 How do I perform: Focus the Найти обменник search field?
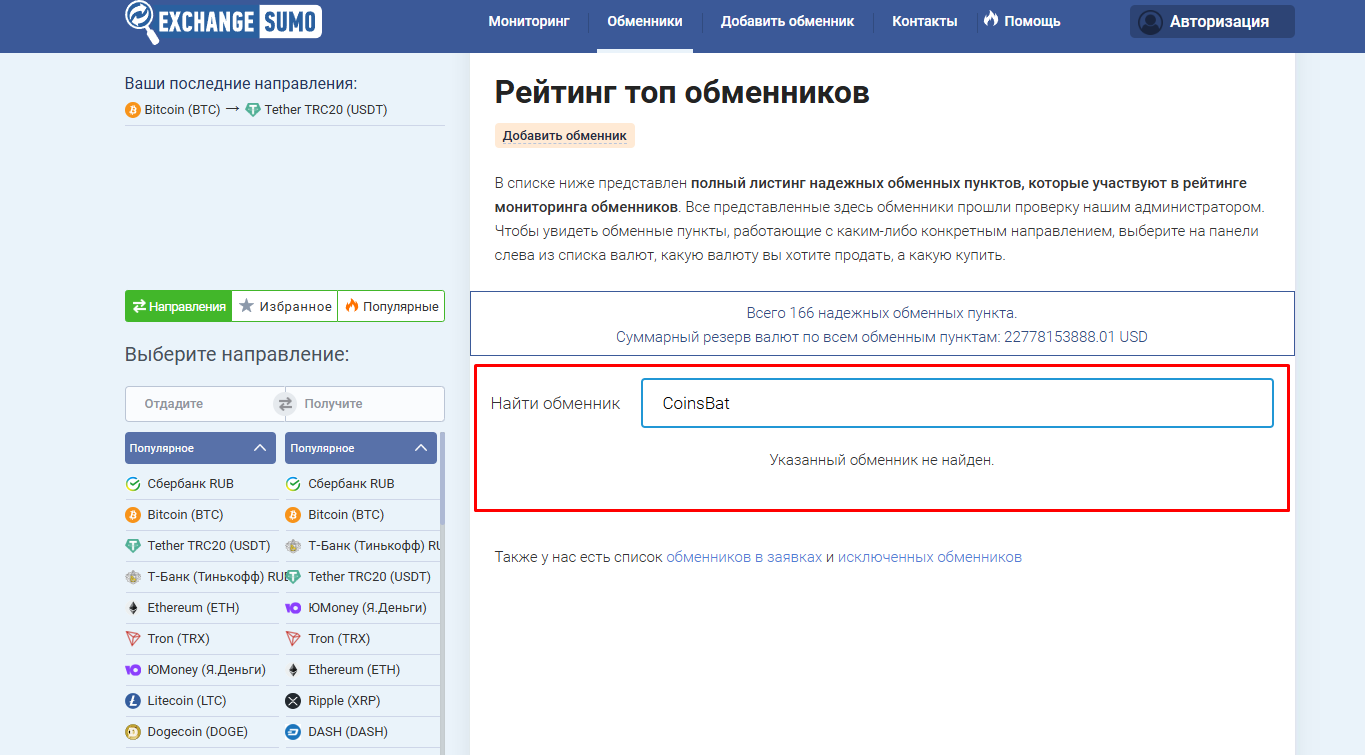click(957, 403)
